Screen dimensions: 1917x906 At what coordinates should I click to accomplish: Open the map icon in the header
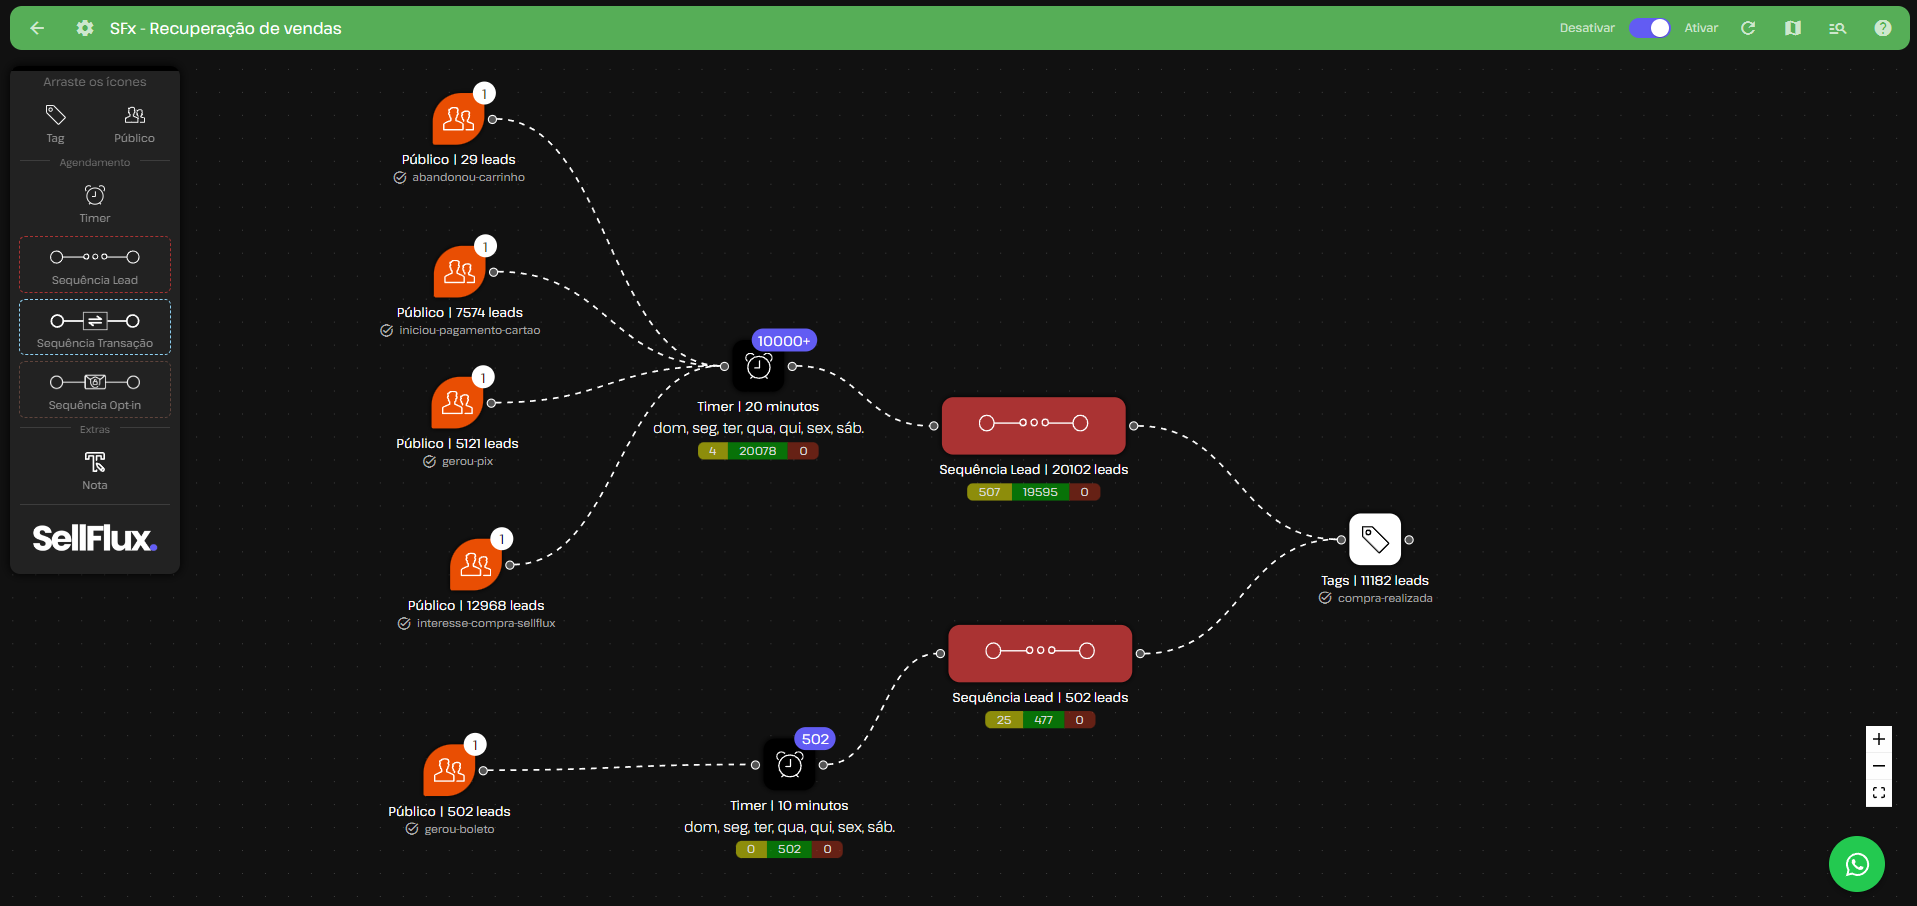tap(1793, 28)
